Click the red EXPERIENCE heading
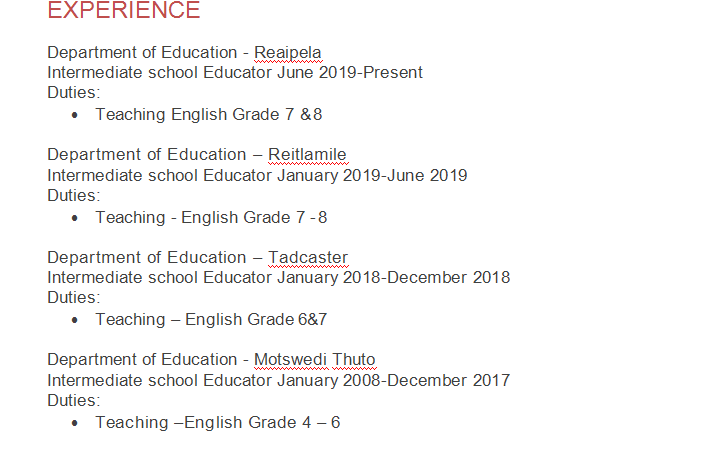Screen dimensions: 725x454 tap(123, 11)
